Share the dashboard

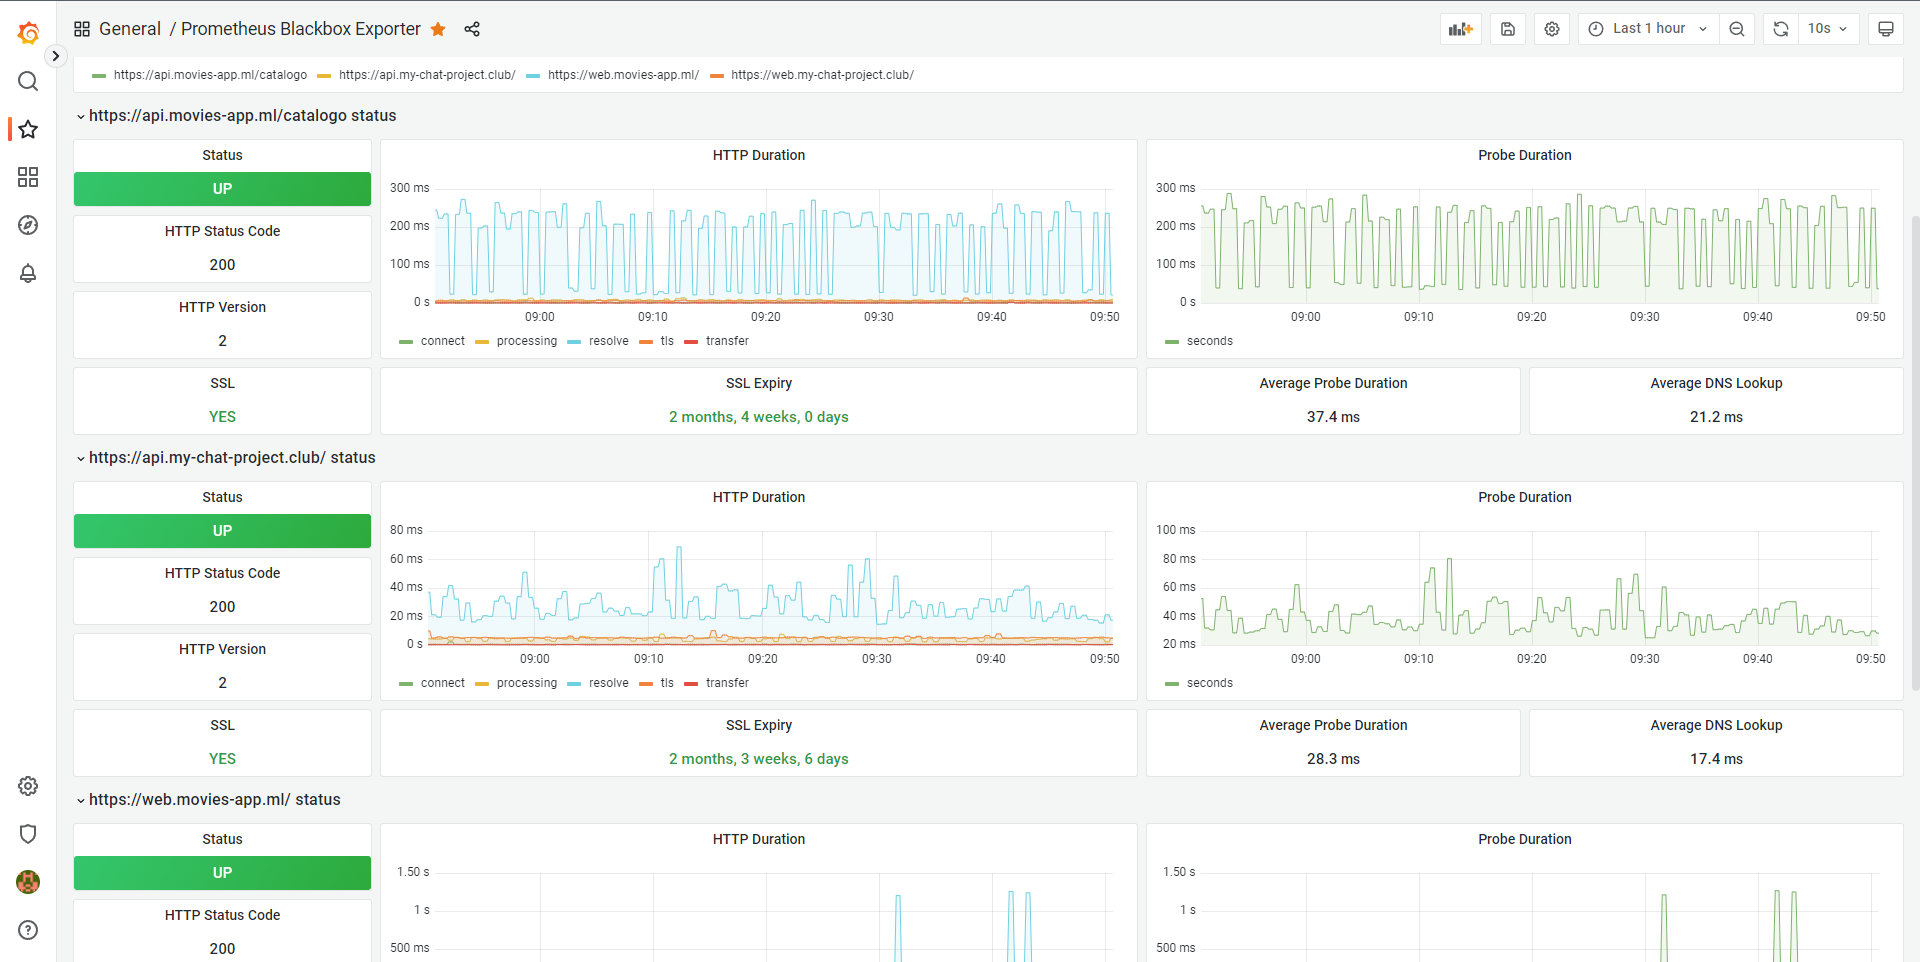tap(472, 29)
